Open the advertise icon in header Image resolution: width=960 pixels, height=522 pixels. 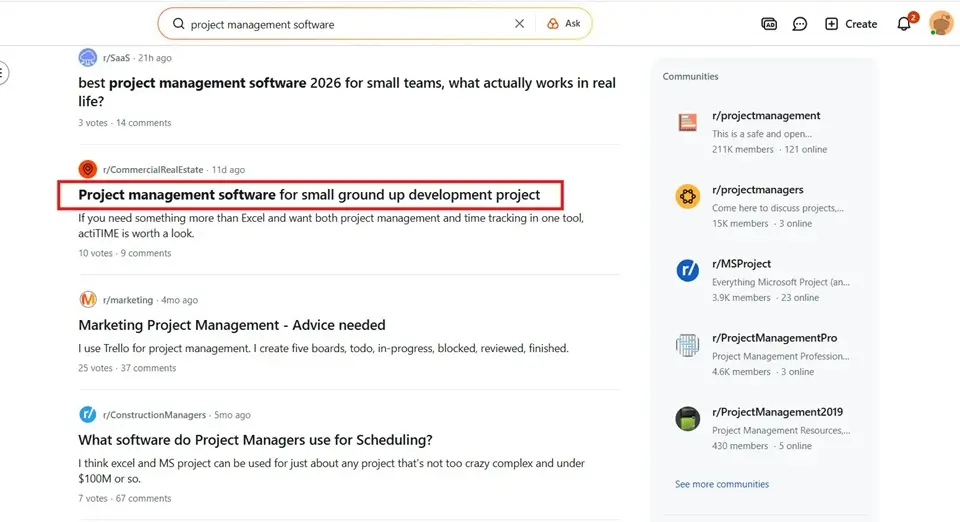tap(769, 24)
